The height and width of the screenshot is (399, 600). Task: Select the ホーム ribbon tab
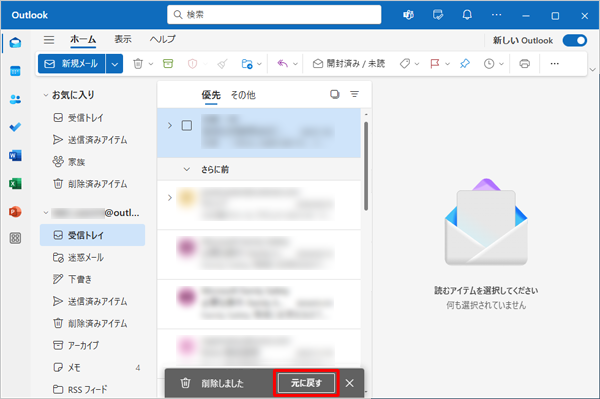pyautogui.click(x=83, y=39)
